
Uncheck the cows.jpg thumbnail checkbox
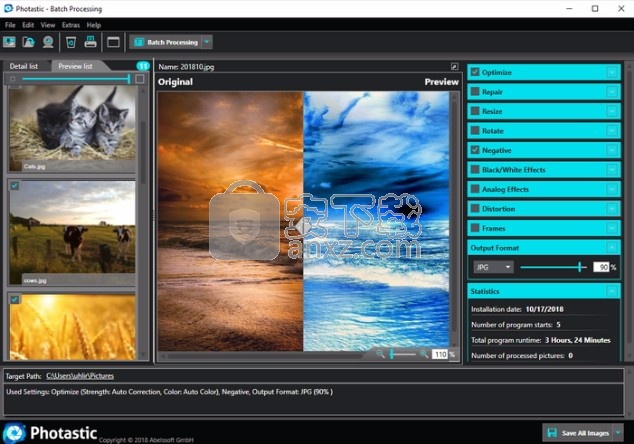pos(15,186)
